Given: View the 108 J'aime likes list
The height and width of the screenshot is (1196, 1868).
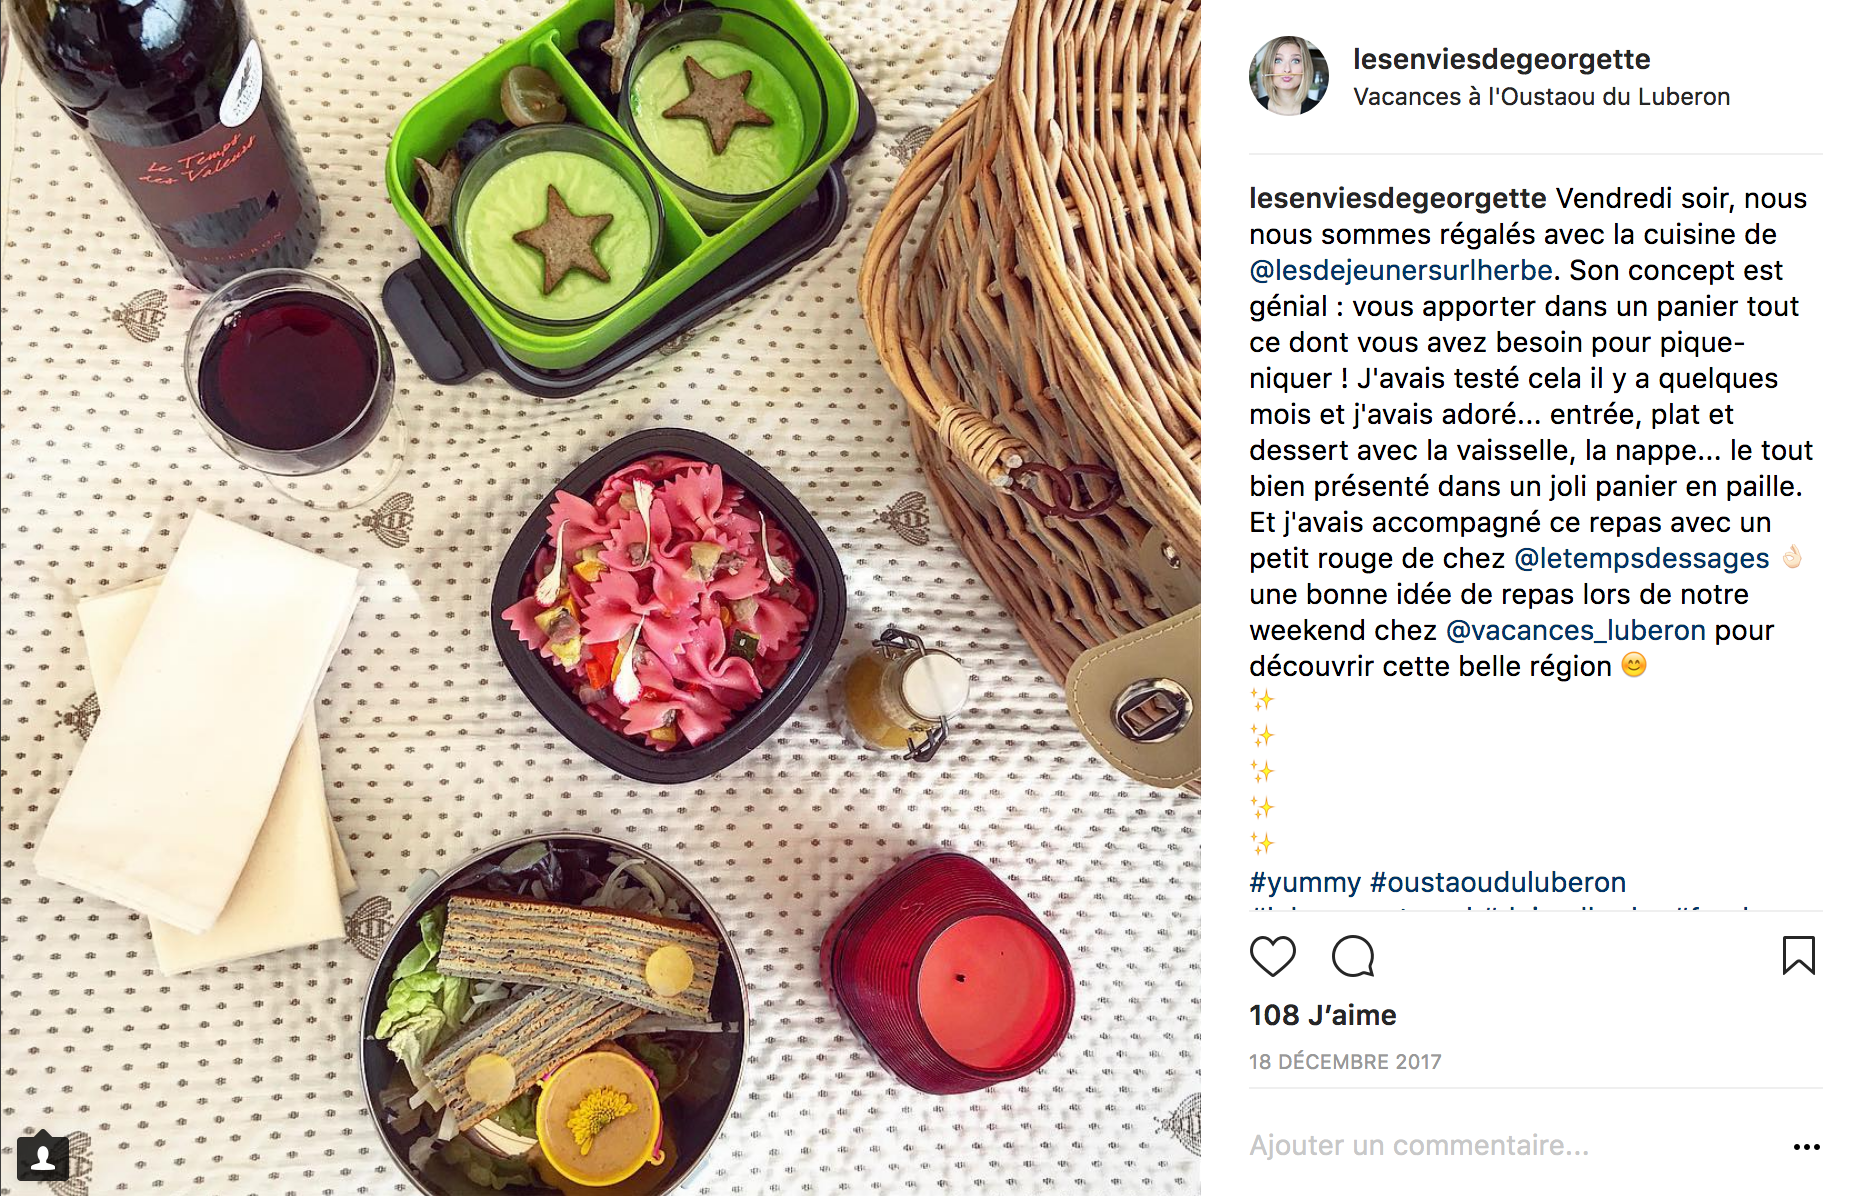Looking at the screenshot, I should click(1322, 1015).
